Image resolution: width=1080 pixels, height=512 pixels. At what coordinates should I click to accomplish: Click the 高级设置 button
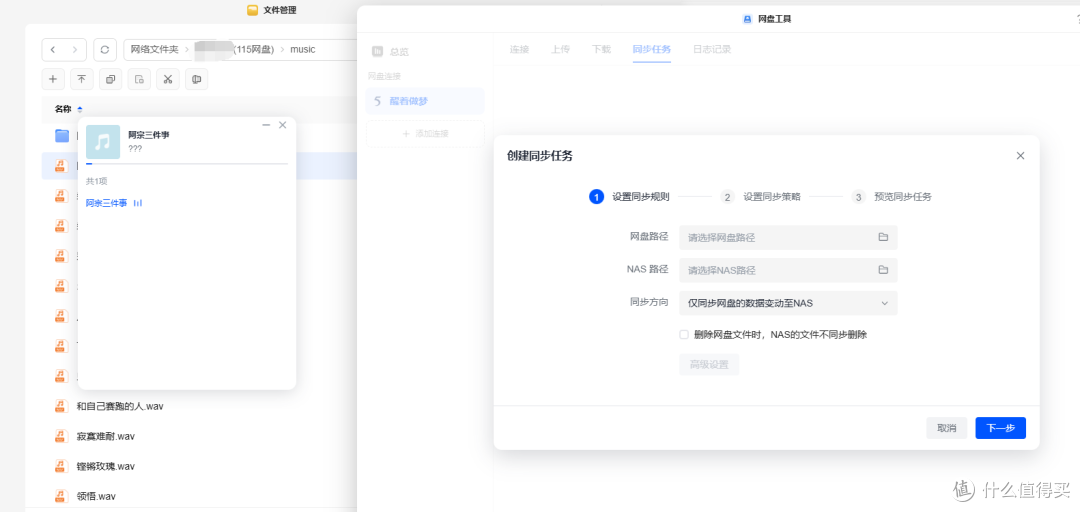709,365
